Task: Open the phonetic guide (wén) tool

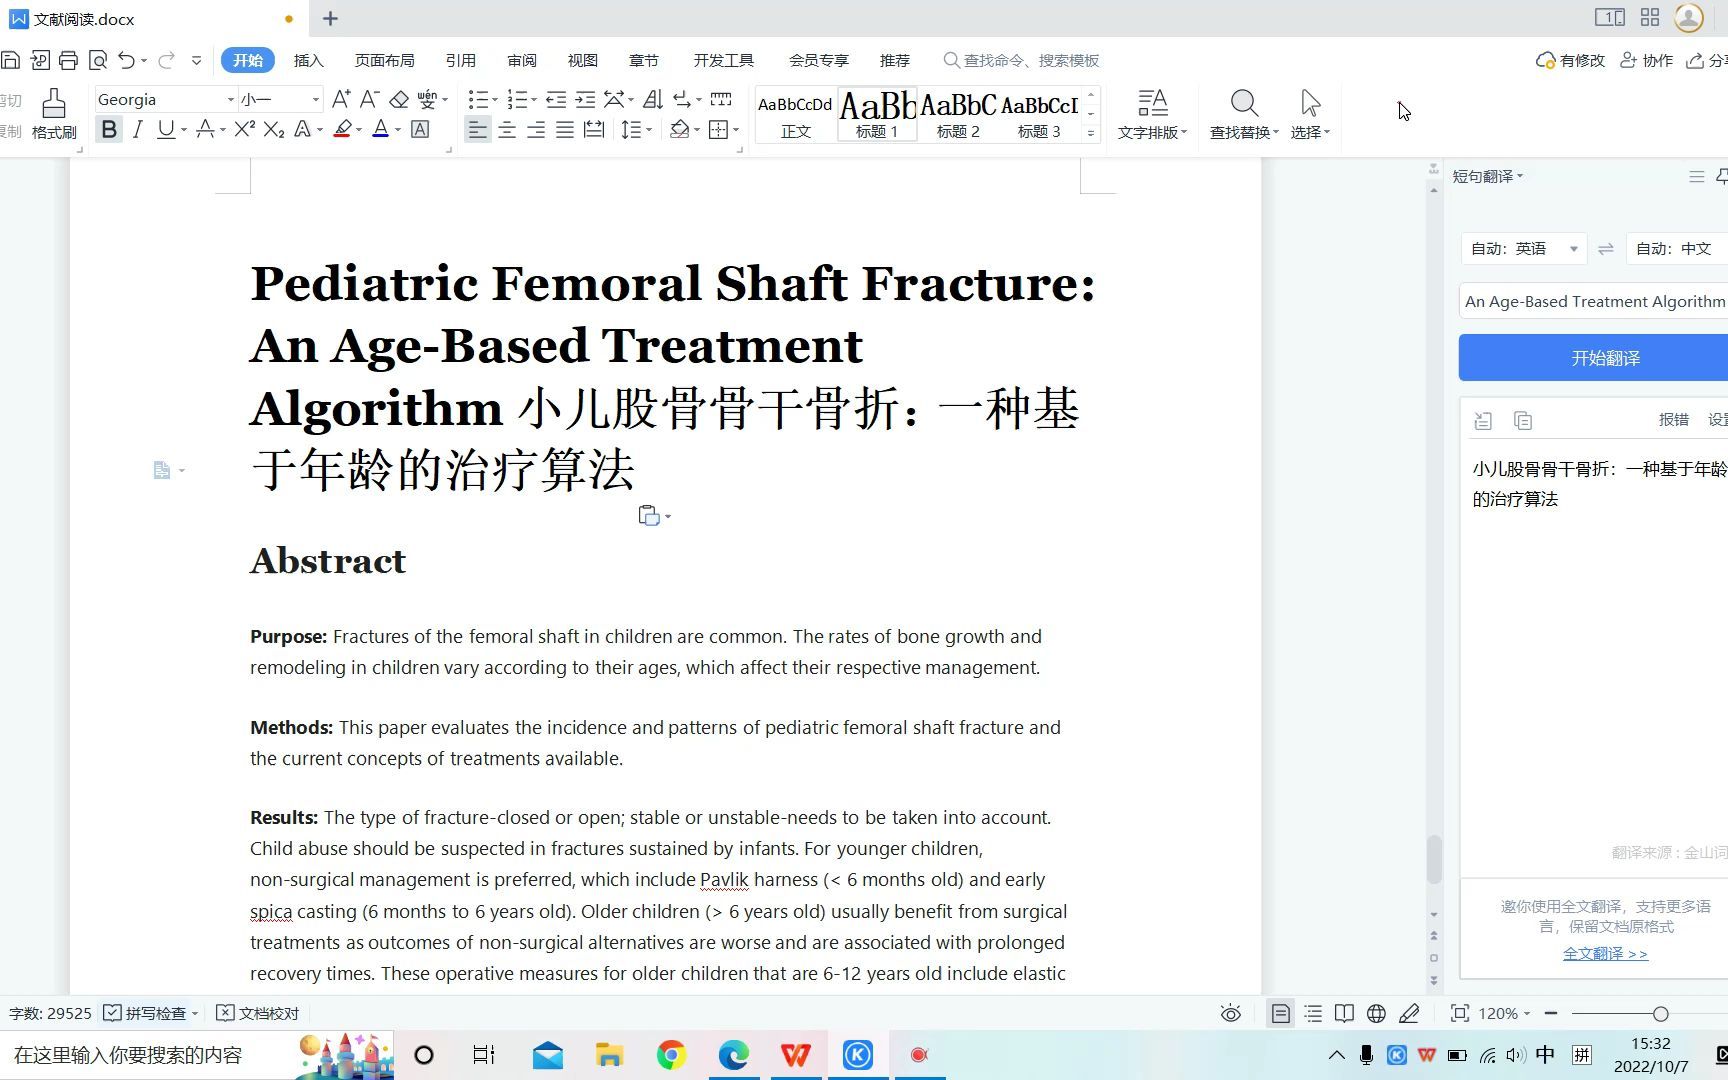Action: pos(427,99)
